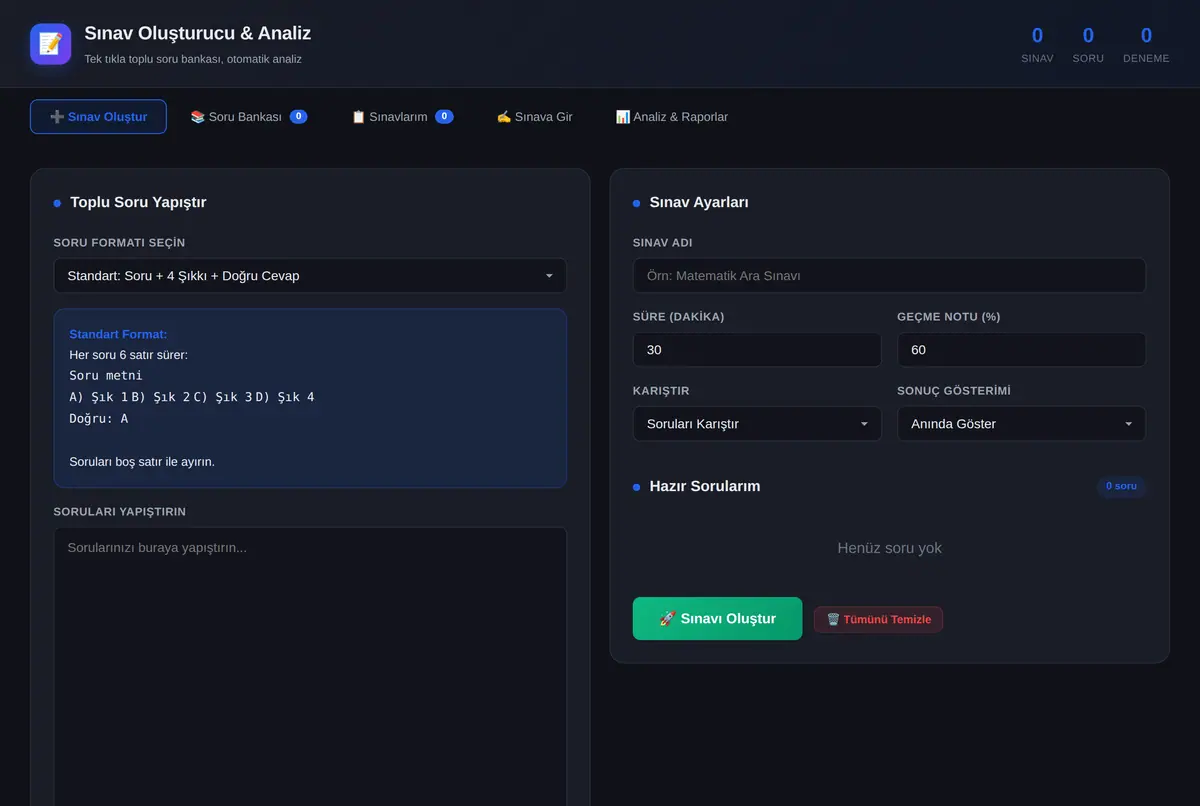Click the Henüz soru yok message
The height and width of the screenshot is (806, 1200).
[889, 548]
